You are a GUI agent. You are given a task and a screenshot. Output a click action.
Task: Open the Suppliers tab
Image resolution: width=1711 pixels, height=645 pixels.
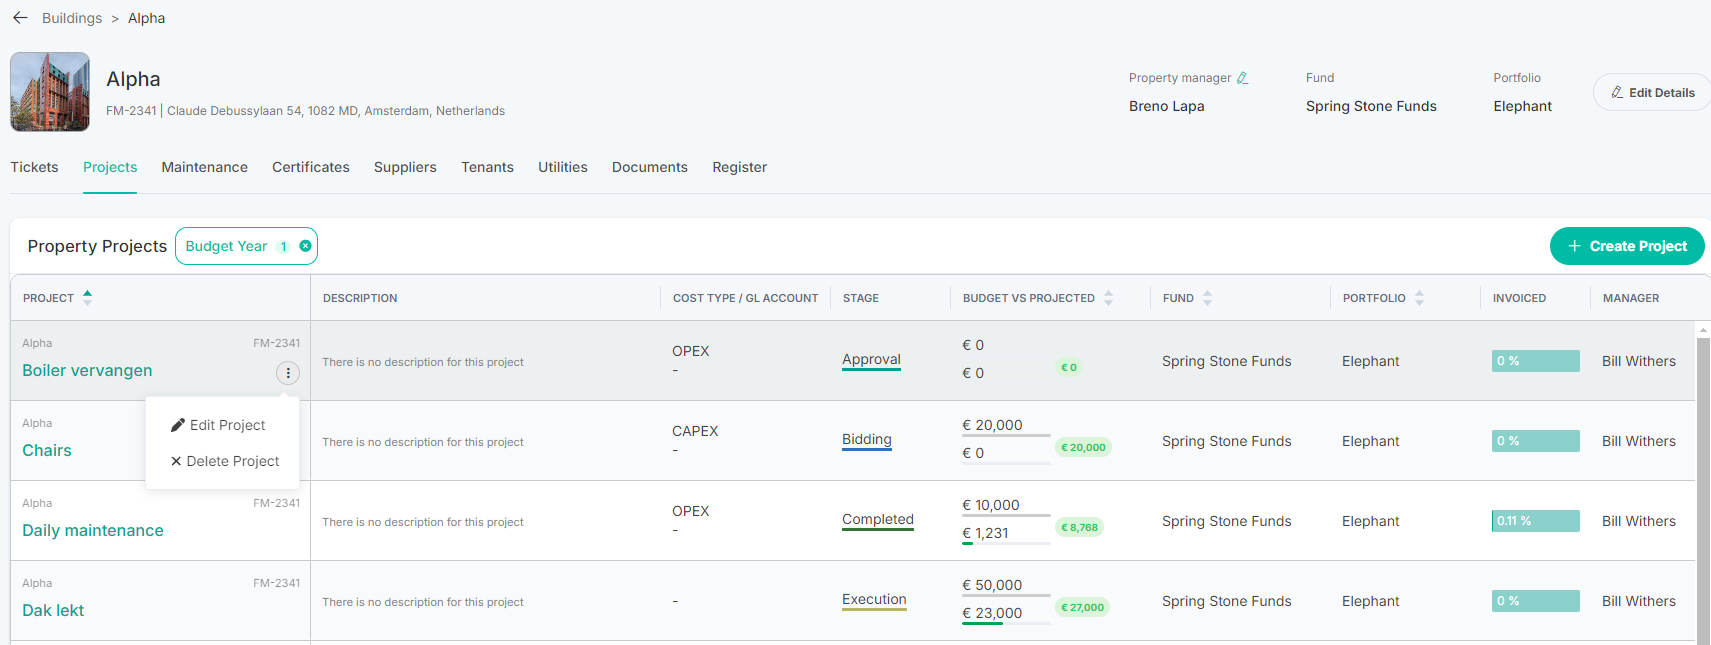click(x=405, y=167)
